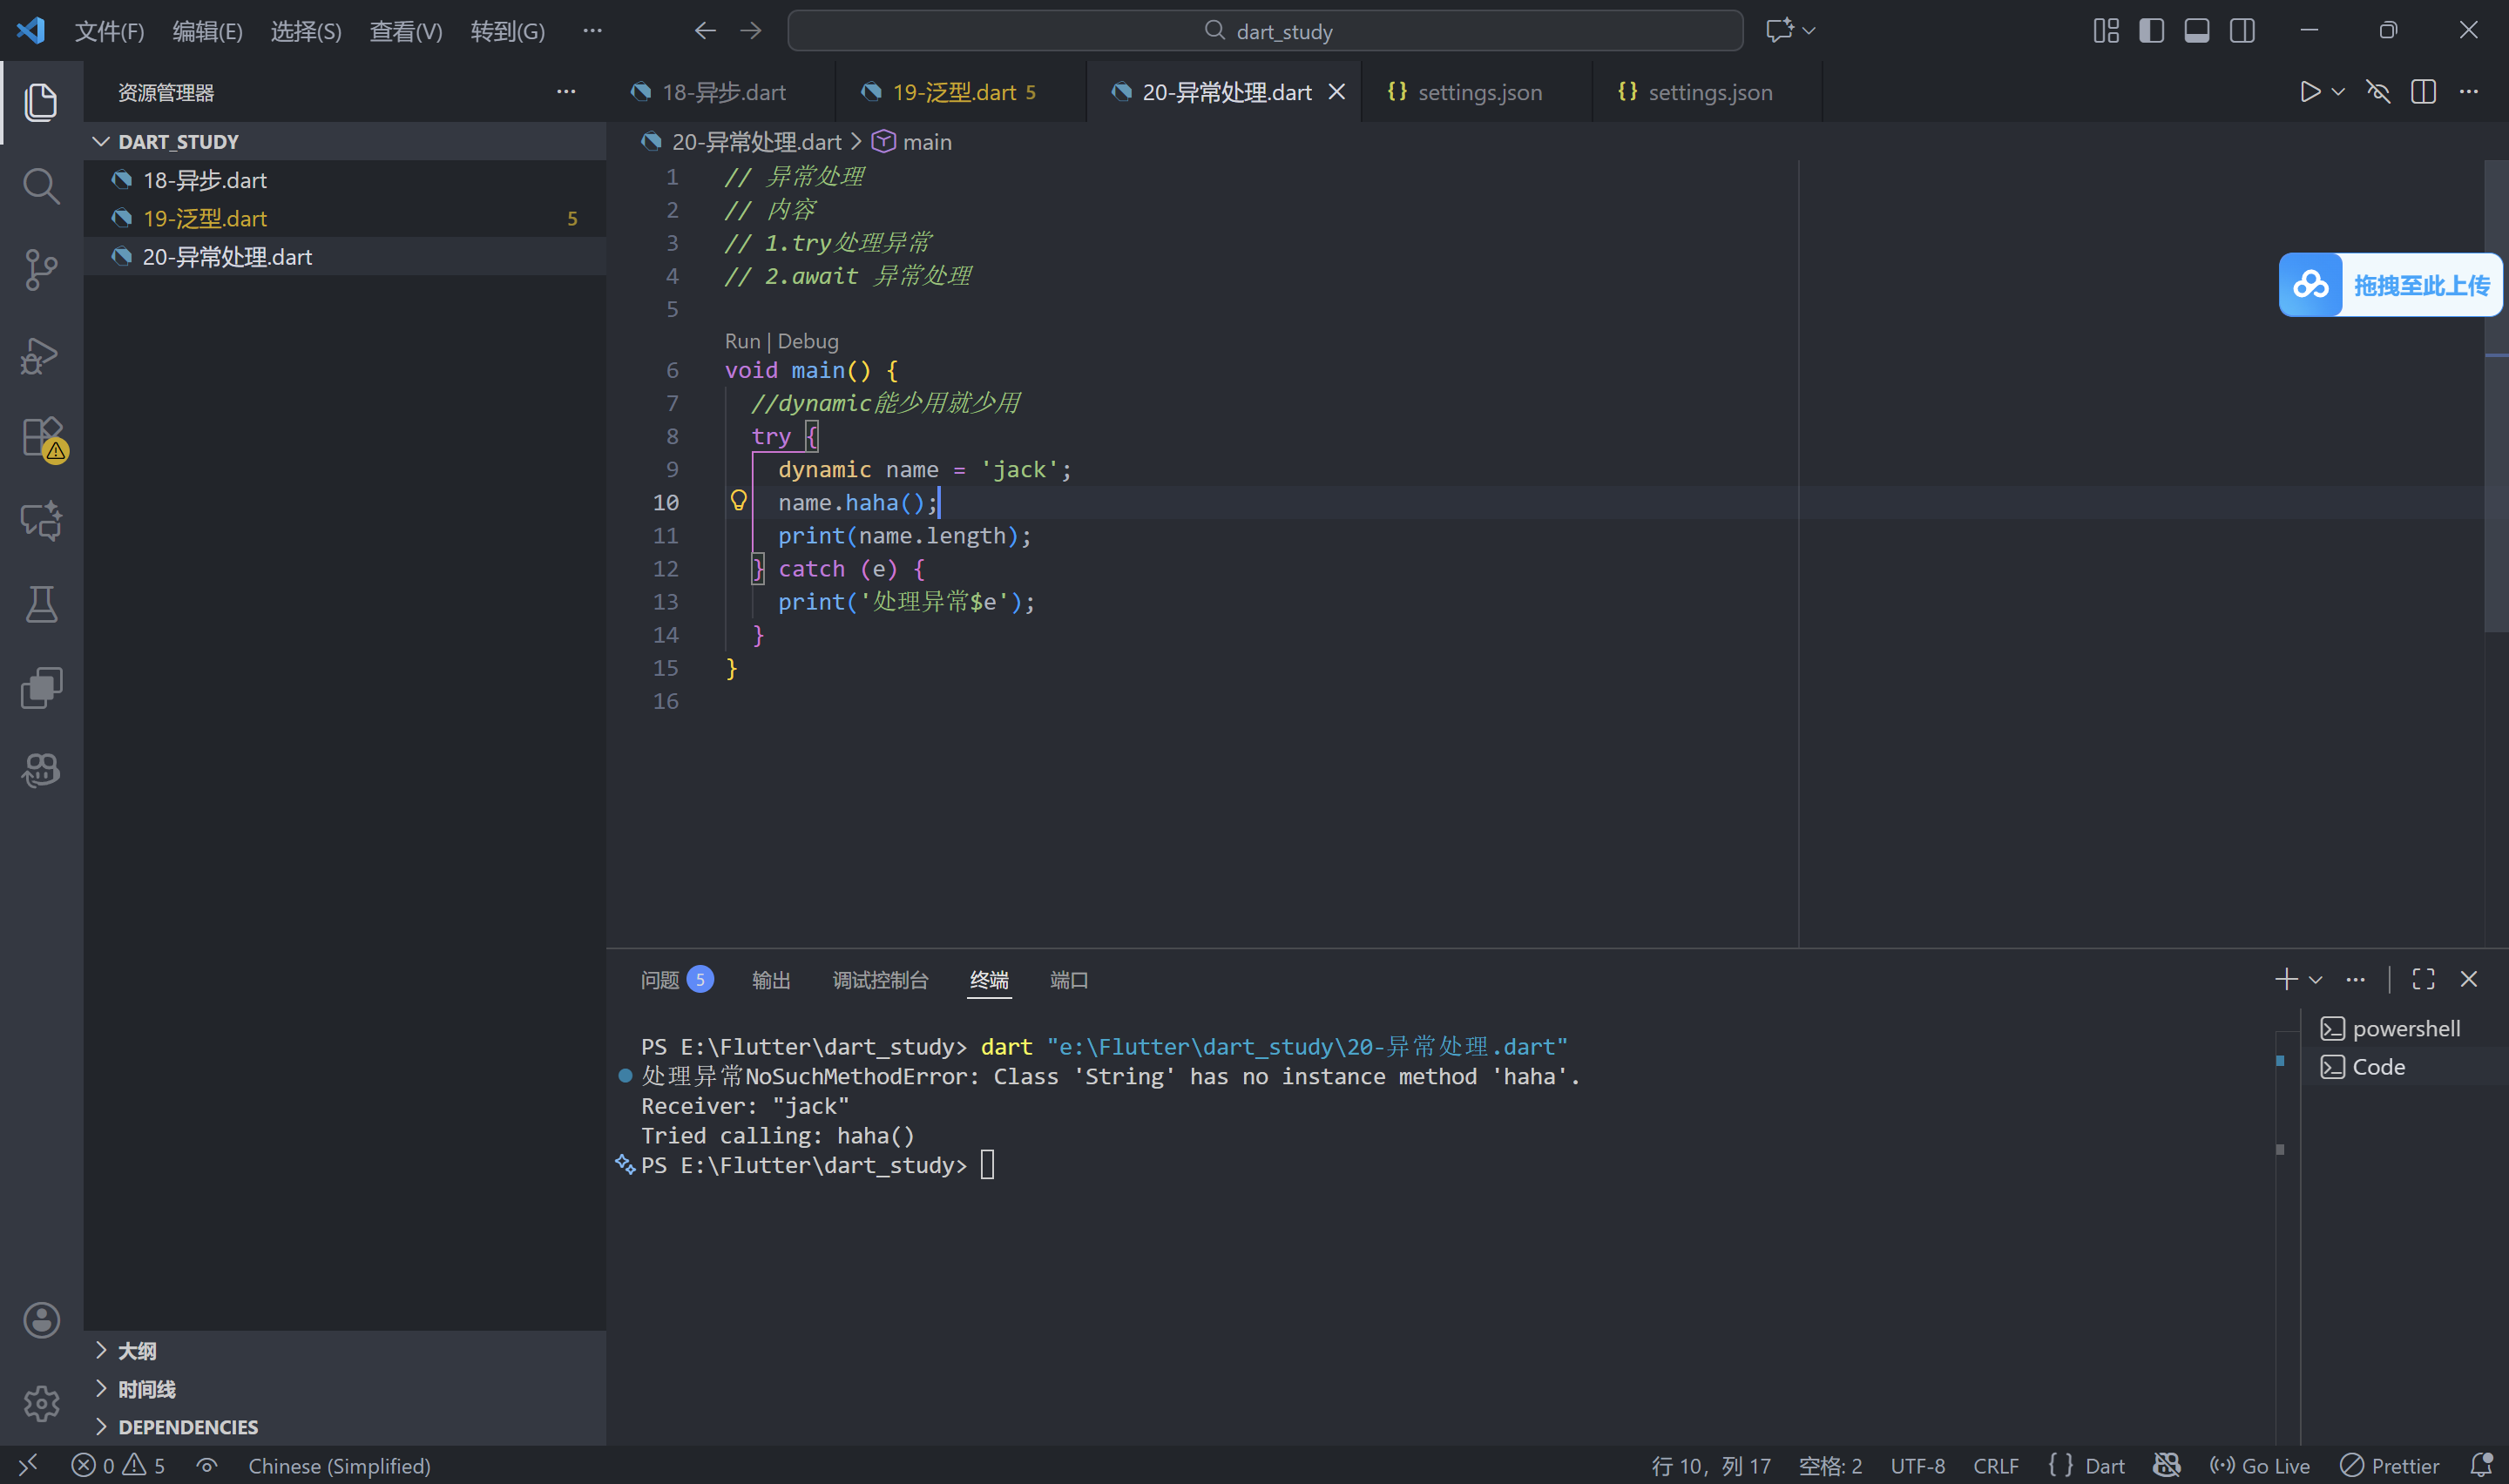
Task: Toggle the secondary side bar
Action: pos(2241,31)
